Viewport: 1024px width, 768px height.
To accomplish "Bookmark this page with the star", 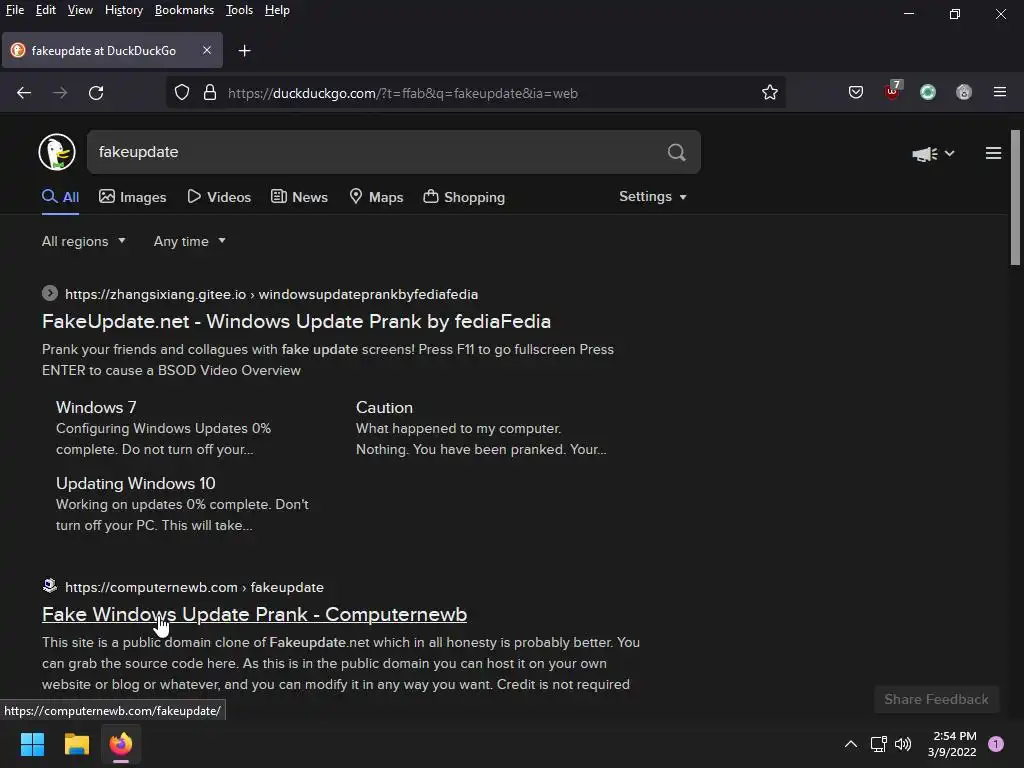I will coord(770,93).
